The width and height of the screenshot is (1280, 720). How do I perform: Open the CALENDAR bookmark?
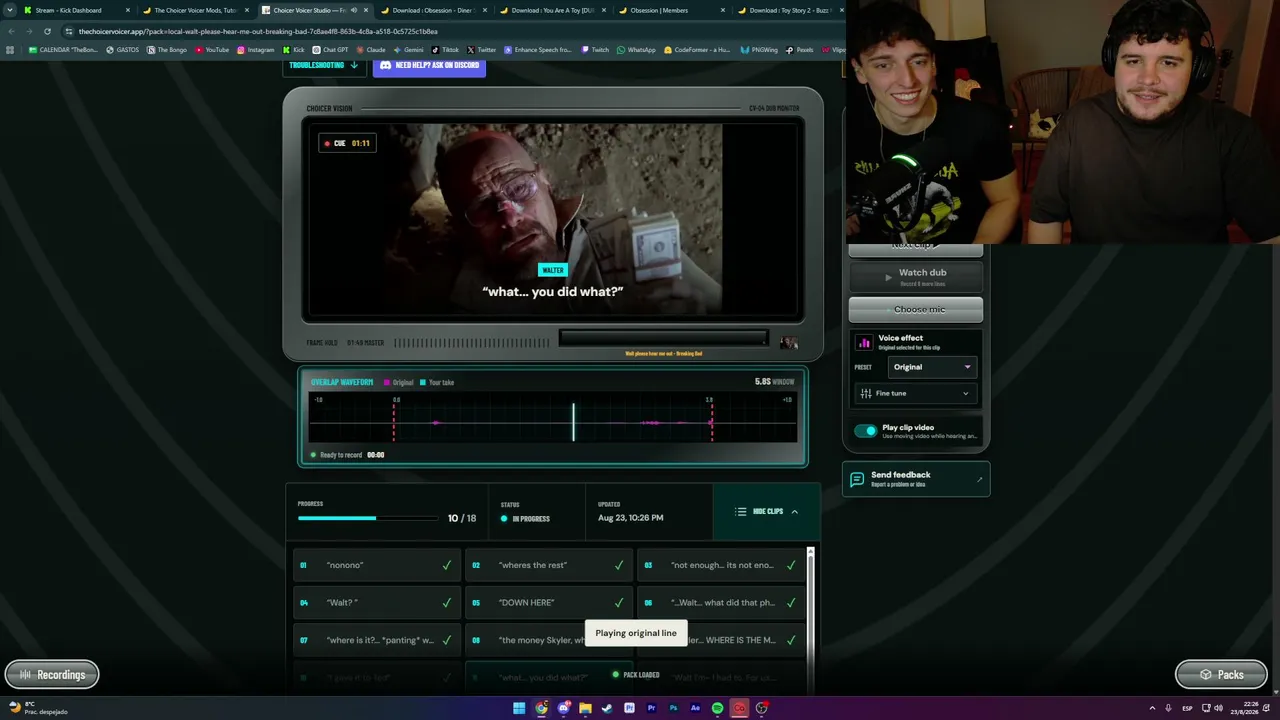[x=64, y=50]
